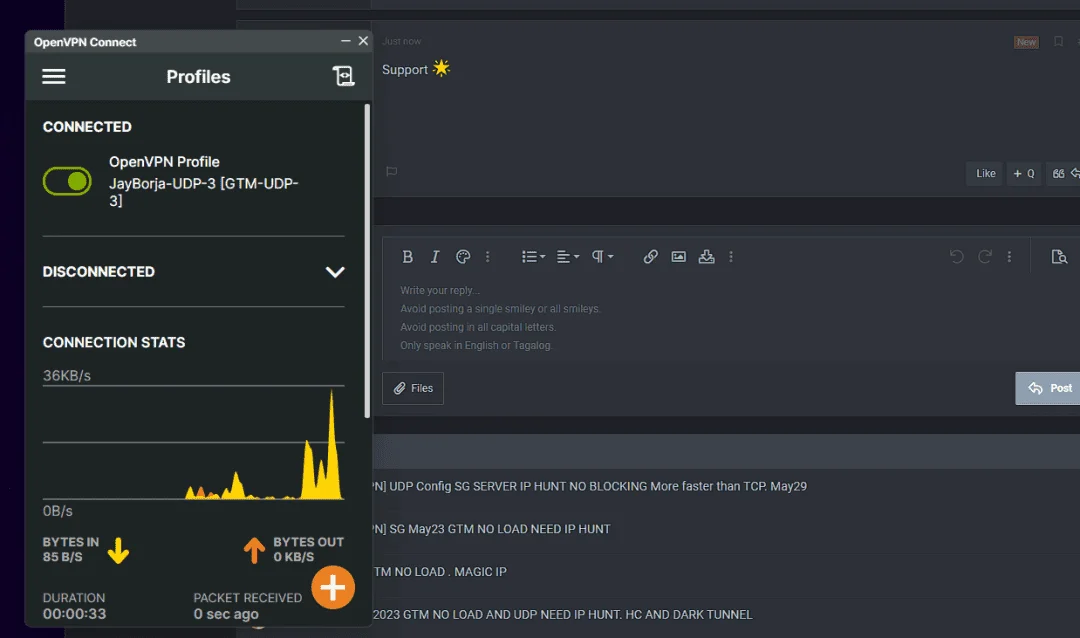1080x638 pixels.
Task: Click the preview icon in editor toolbar
Action: (1059, 257)
